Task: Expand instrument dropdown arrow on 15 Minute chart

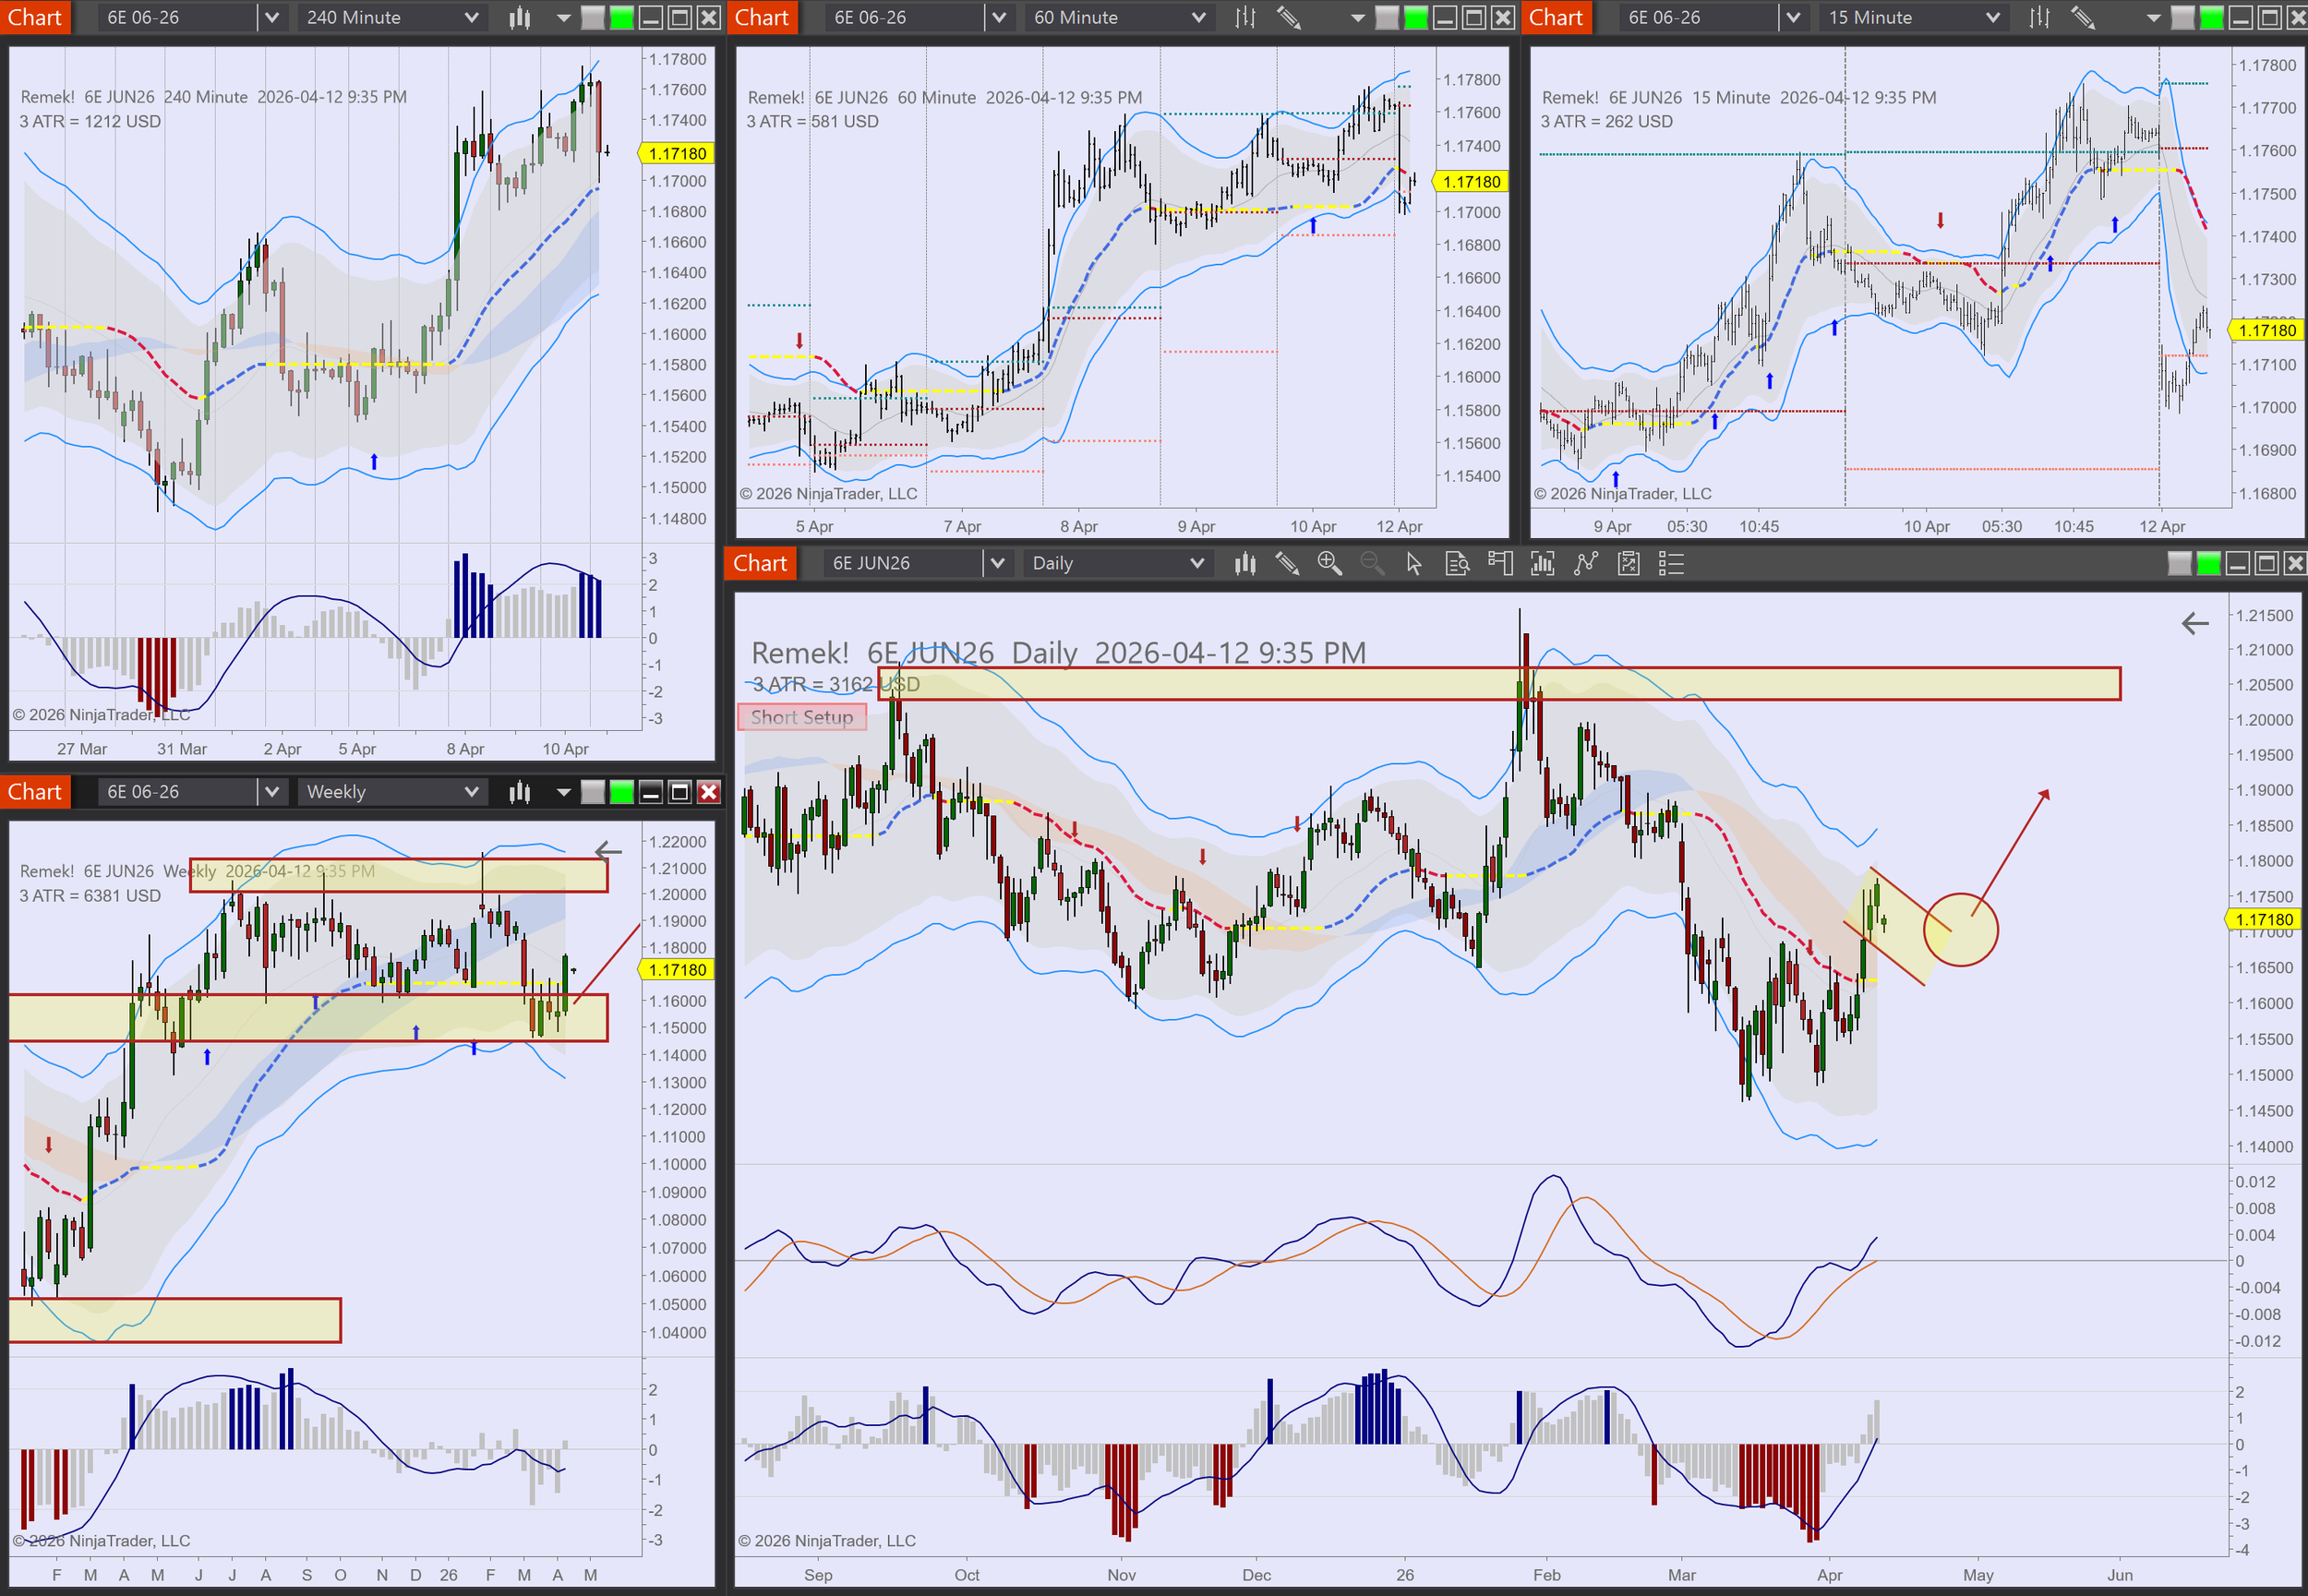Action: tap(1793, 18)
